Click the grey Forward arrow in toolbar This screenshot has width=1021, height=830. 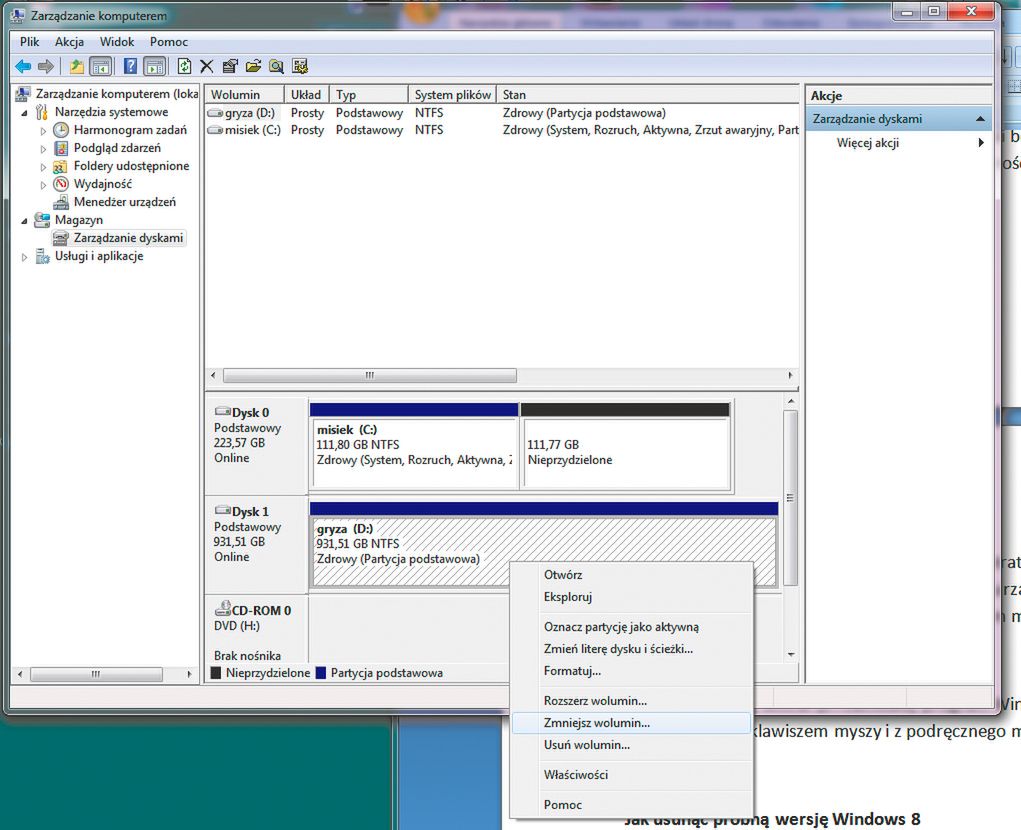(x=46, y=66)
